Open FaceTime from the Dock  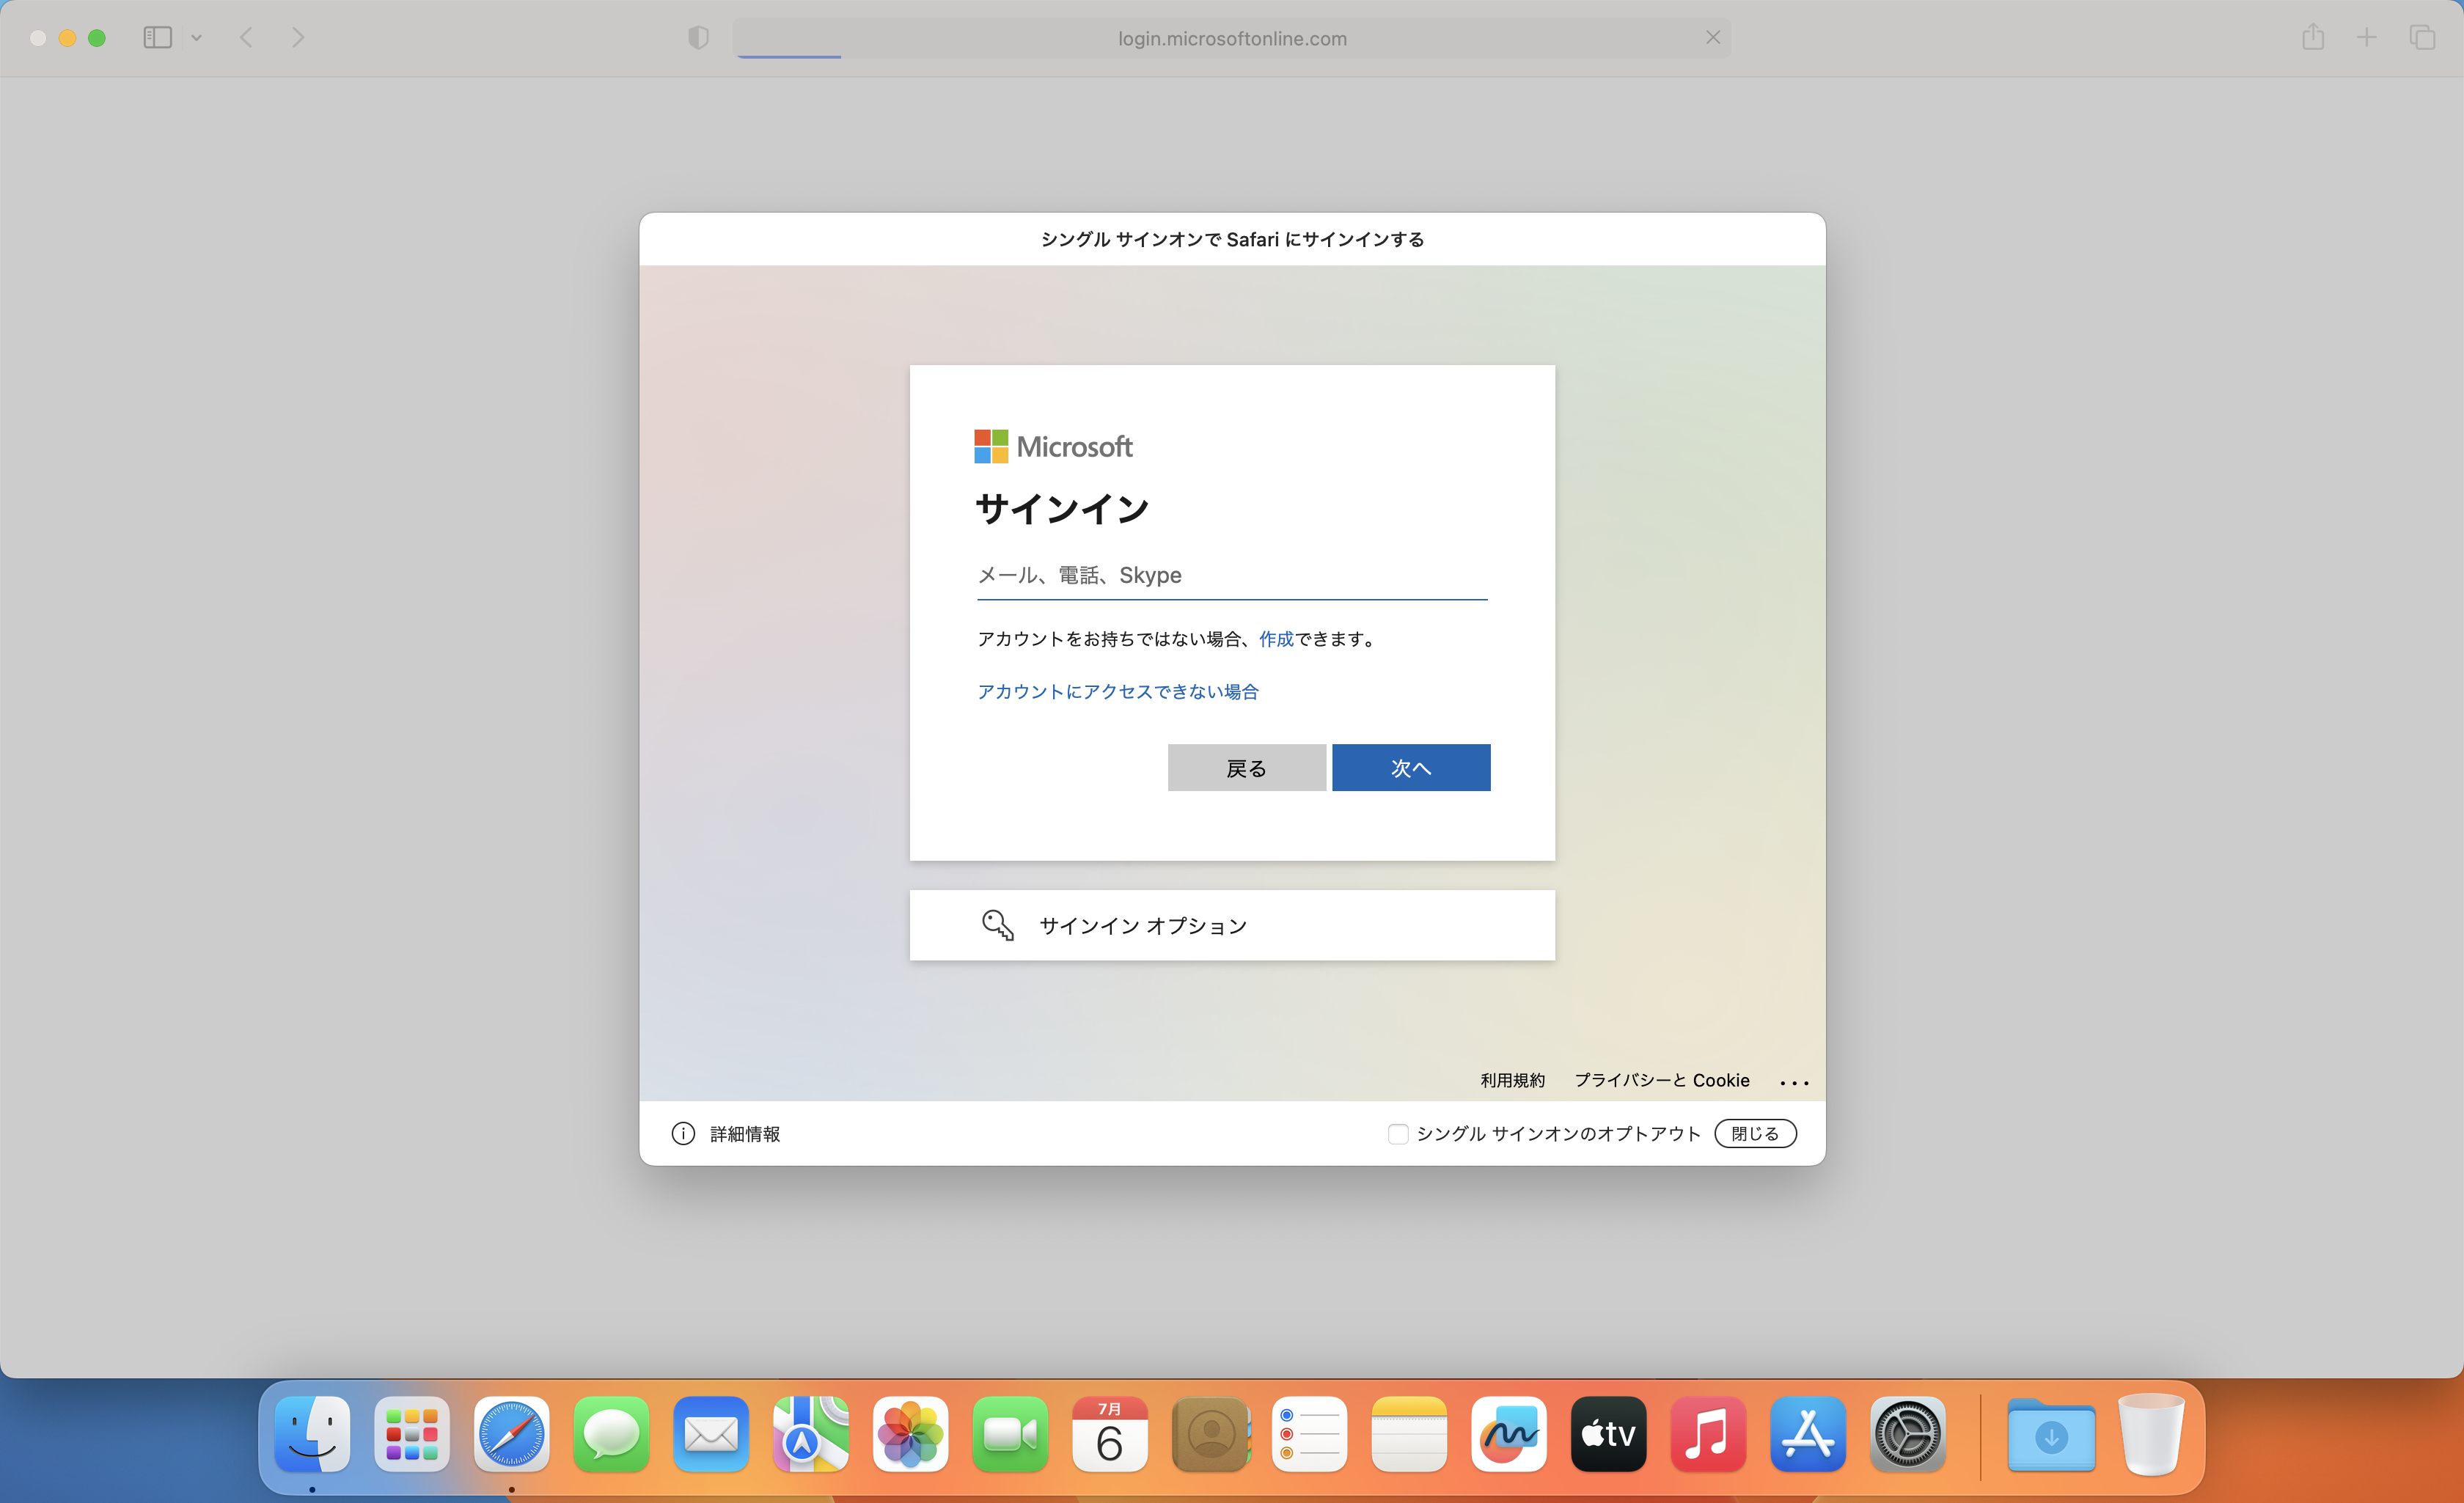(1010, 1434)
